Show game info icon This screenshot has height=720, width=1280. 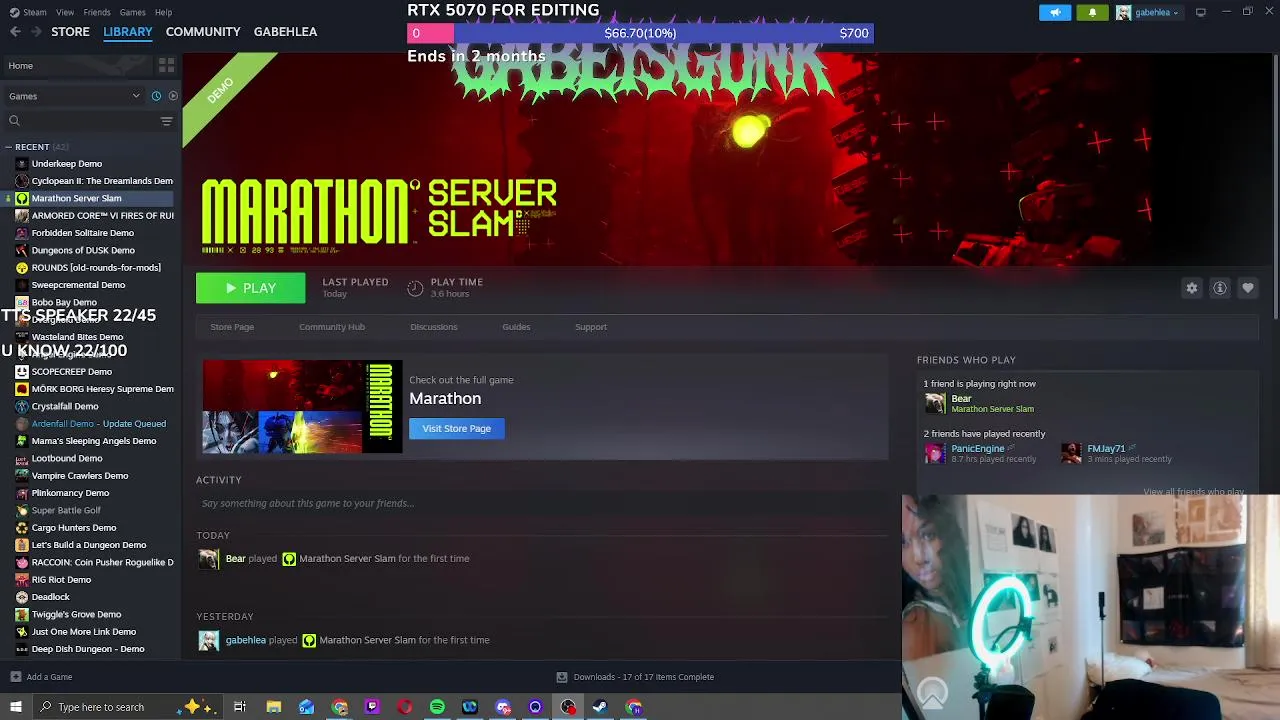(x=1220, y=288)
